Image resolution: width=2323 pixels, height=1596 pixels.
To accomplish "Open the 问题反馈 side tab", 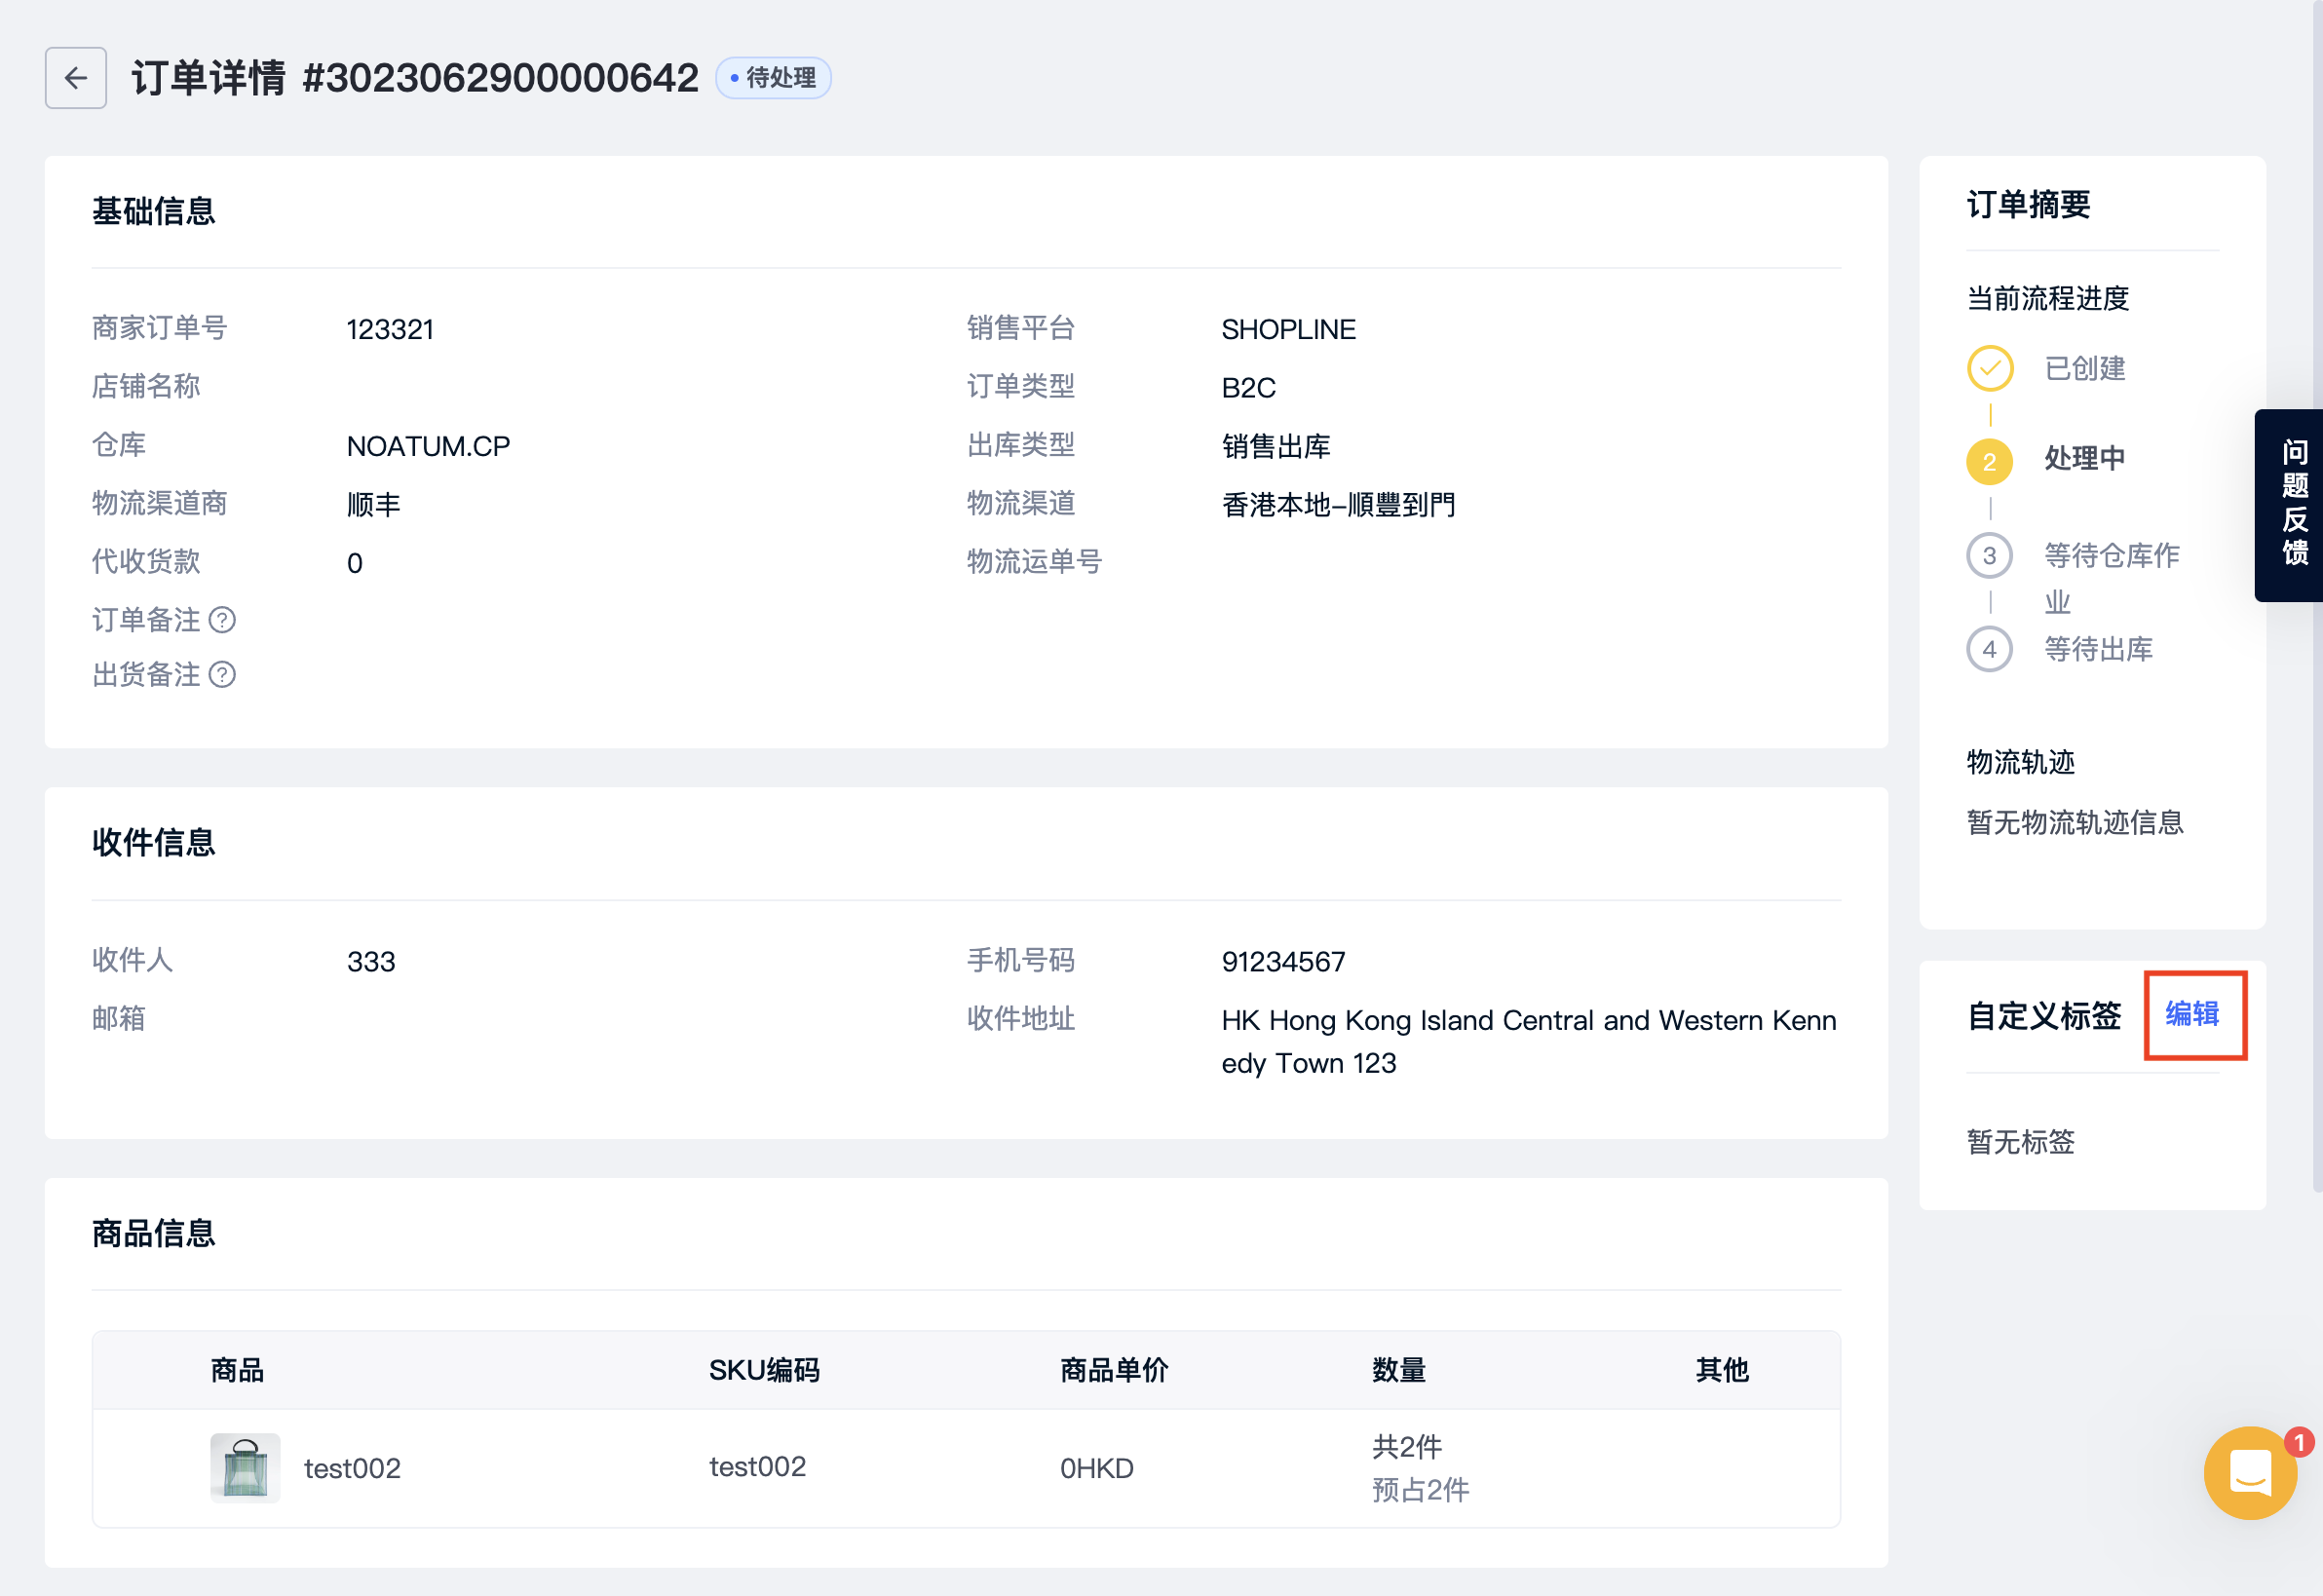I will click(x=2290, y=505).
